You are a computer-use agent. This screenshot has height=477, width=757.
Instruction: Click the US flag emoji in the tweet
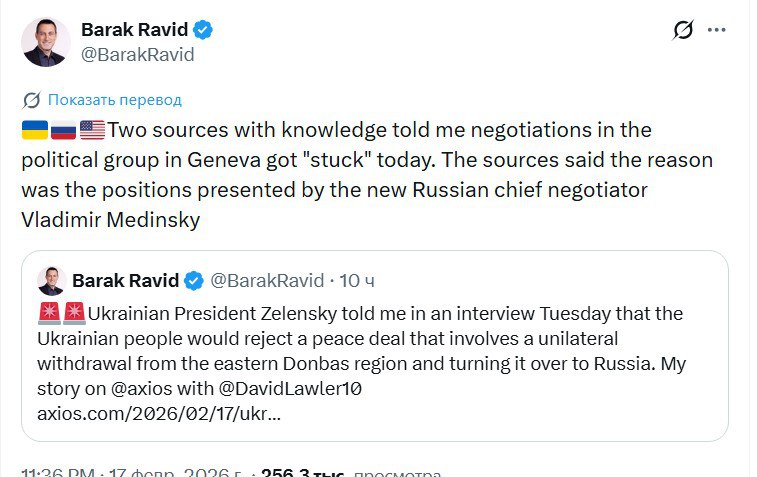(92, 130)
